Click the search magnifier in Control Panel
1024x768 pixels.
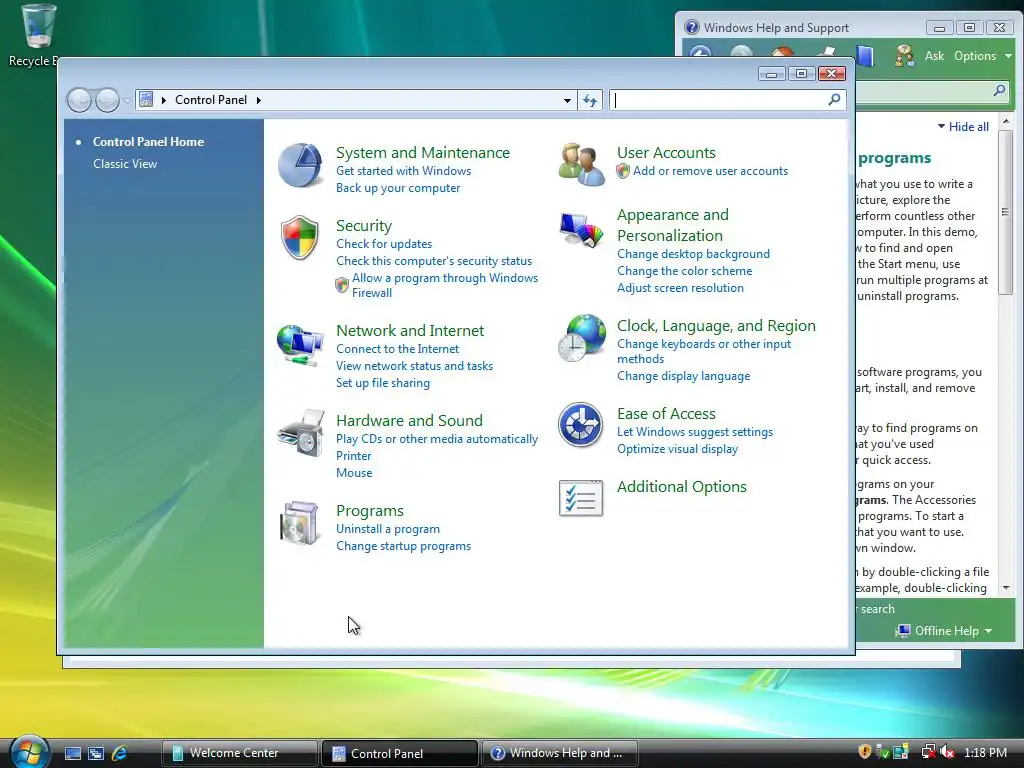click(834, 100)
